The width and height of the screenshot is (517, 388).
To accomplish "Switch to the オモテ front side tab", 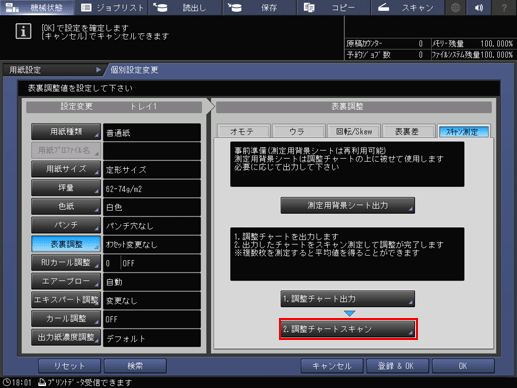I will click(x=243, y=131).
